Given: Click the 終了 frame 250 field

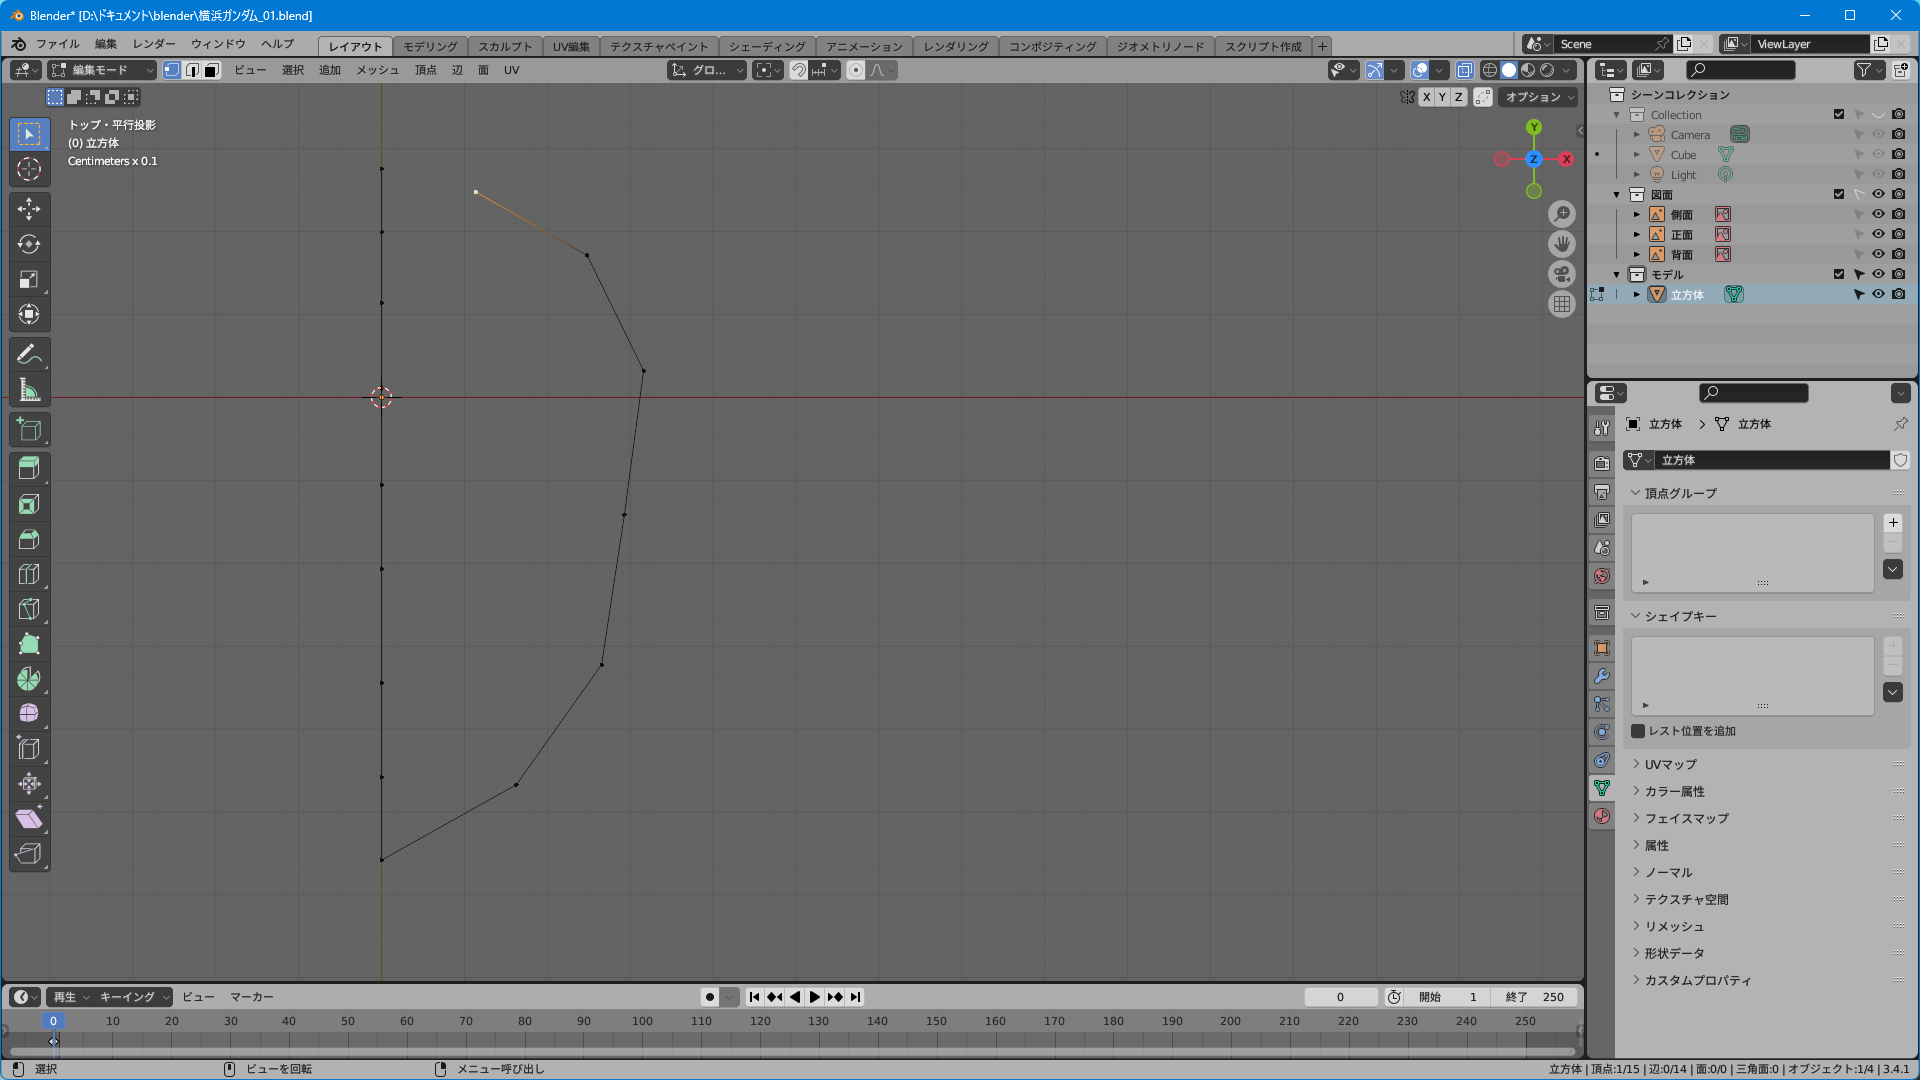Looking at the screenshot, I should pos(1534,997).
